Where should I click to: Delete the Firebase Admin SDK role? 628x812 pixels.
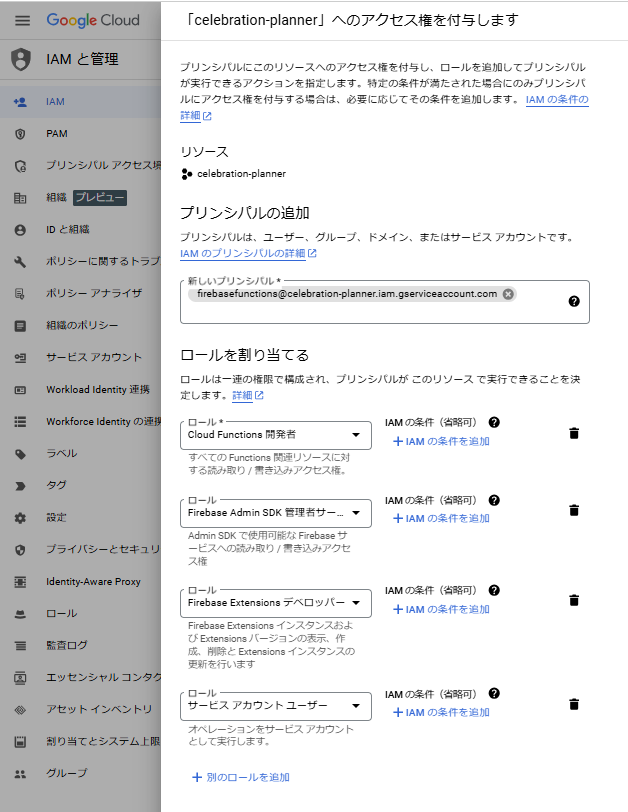(x=574, y=511)
